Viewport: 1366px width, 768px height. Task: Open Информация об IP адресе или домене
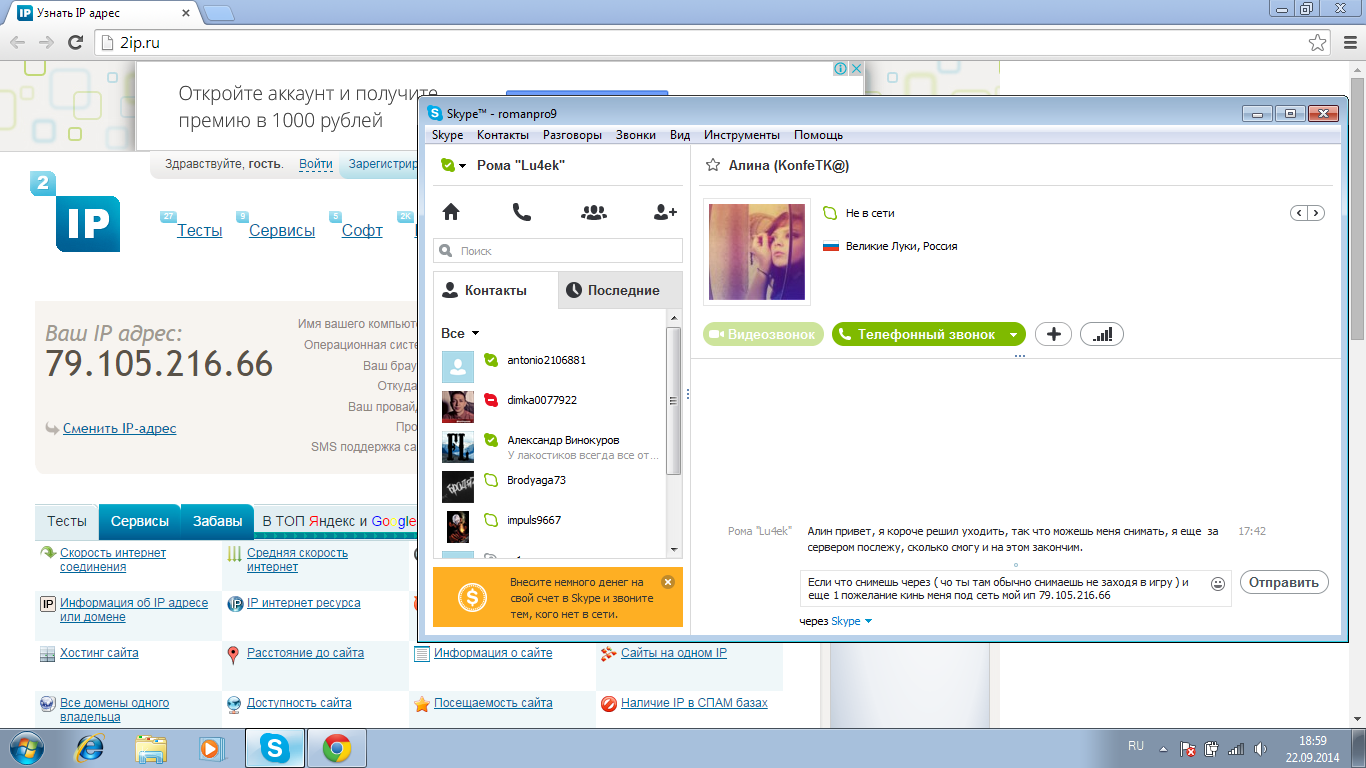point(134,610)
